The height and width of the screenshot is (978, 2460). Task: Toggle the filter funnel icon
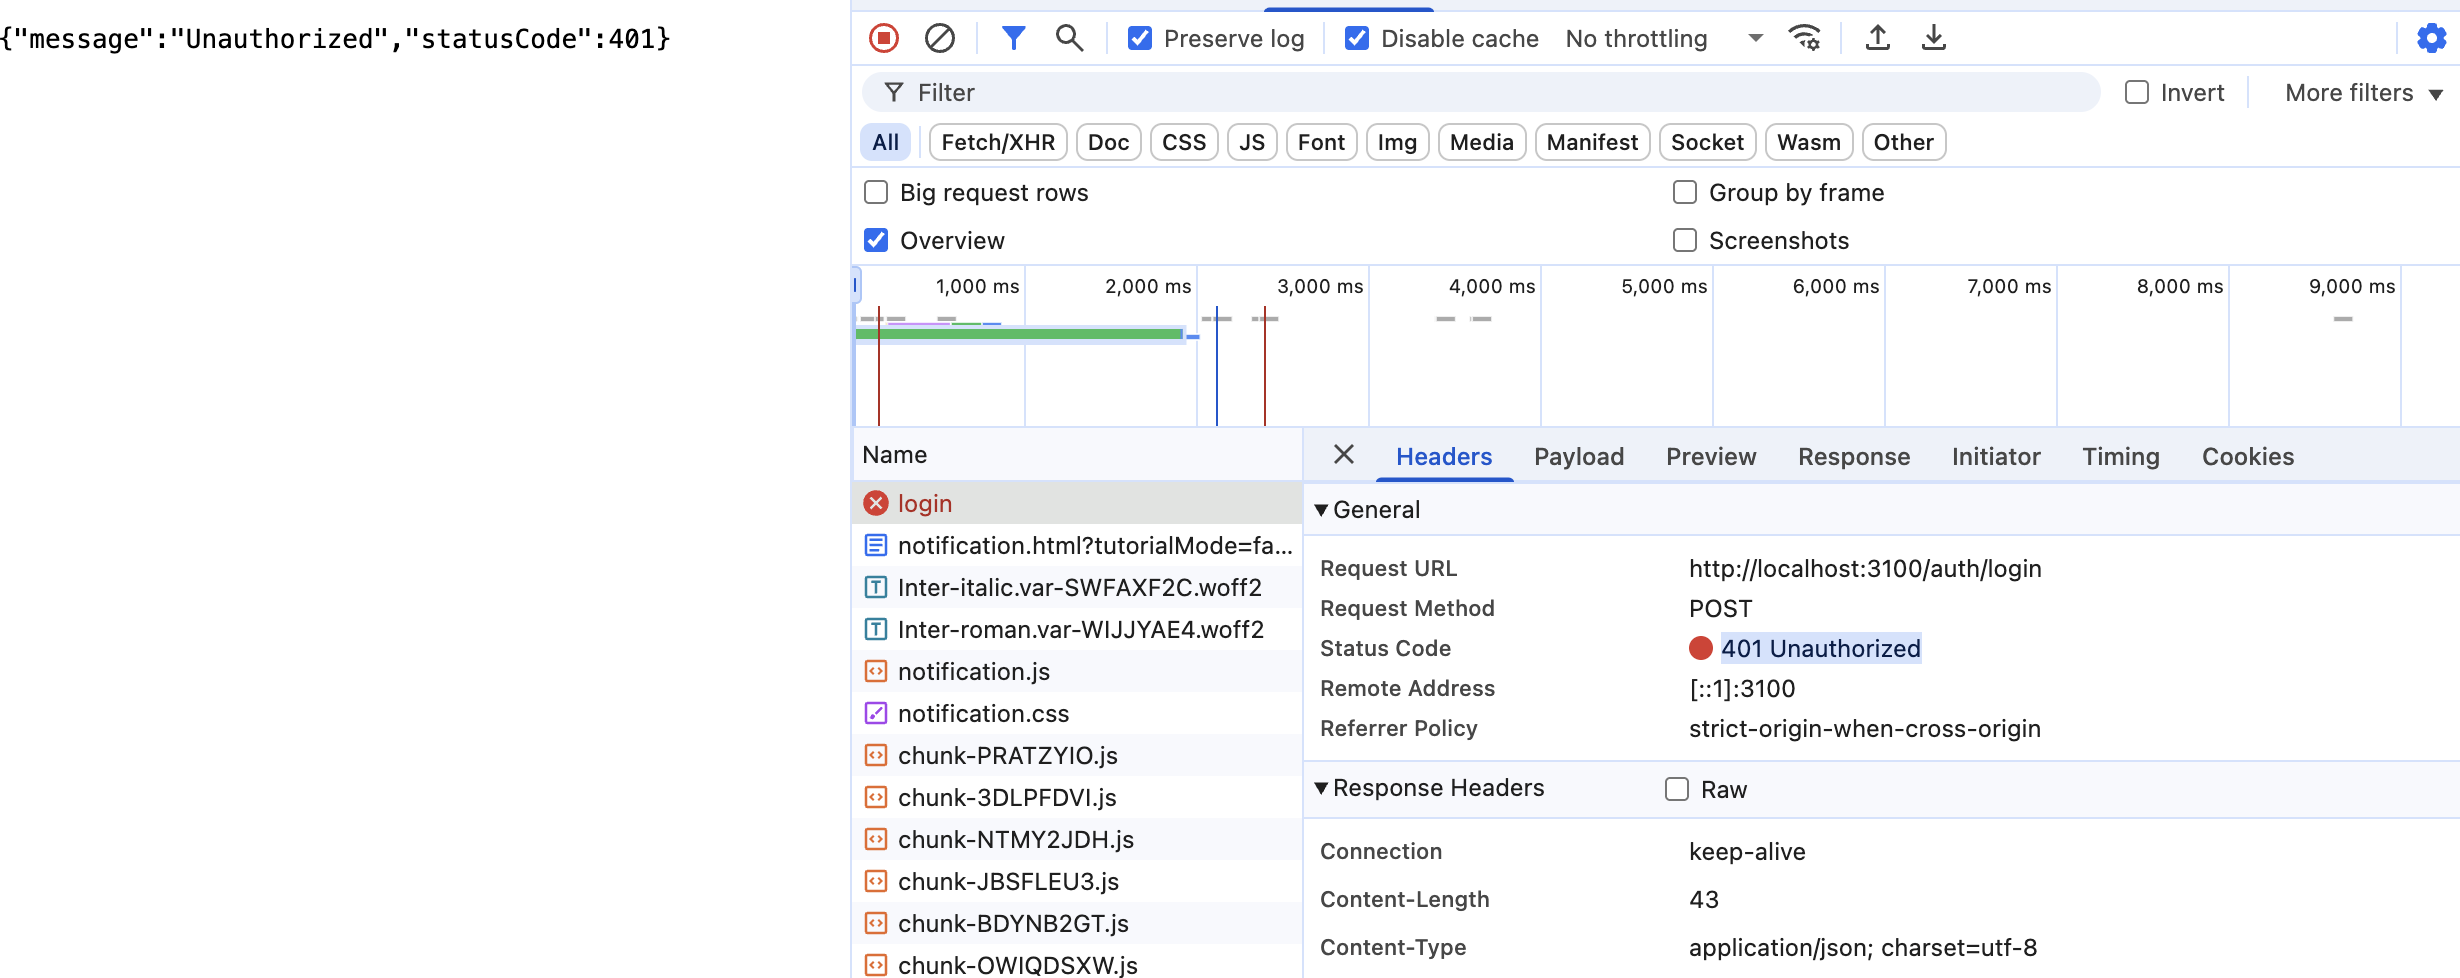(x=1013, y=38)
